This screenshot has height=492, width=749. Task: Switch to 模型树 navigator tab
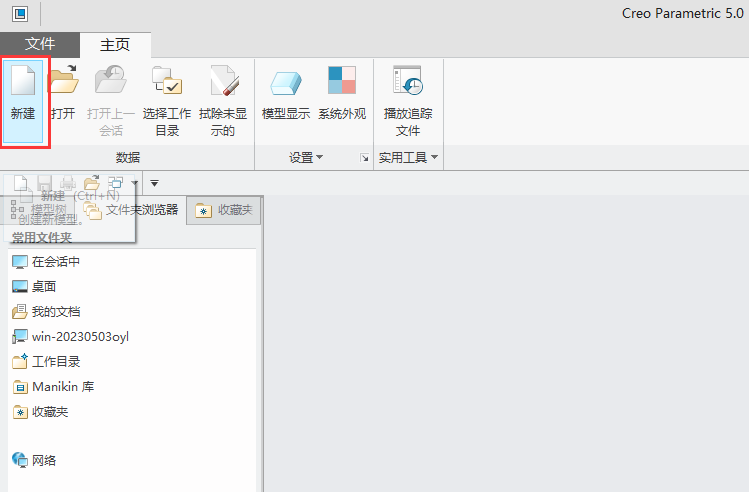point(39,210)
